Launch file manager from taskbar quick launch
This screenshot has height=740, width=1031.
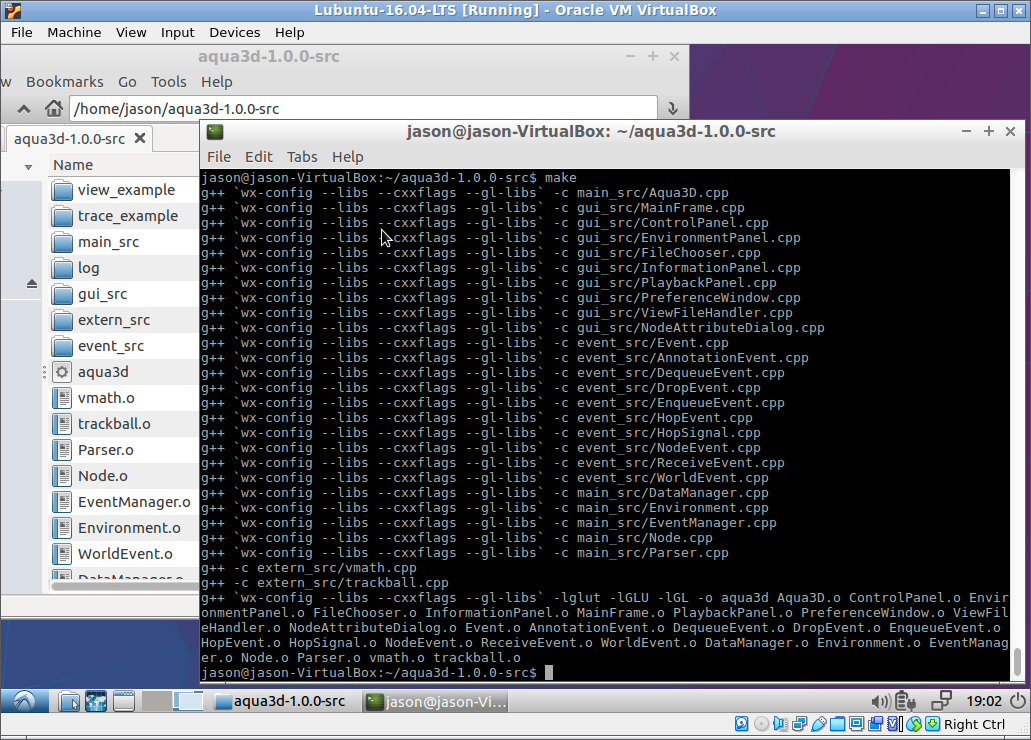pos(69,702)
